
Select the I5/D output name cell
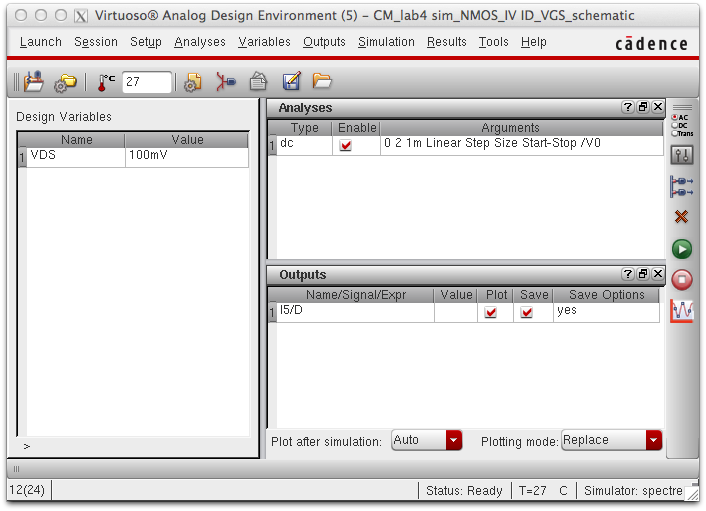pyautogui.click(x=355, y=312)
